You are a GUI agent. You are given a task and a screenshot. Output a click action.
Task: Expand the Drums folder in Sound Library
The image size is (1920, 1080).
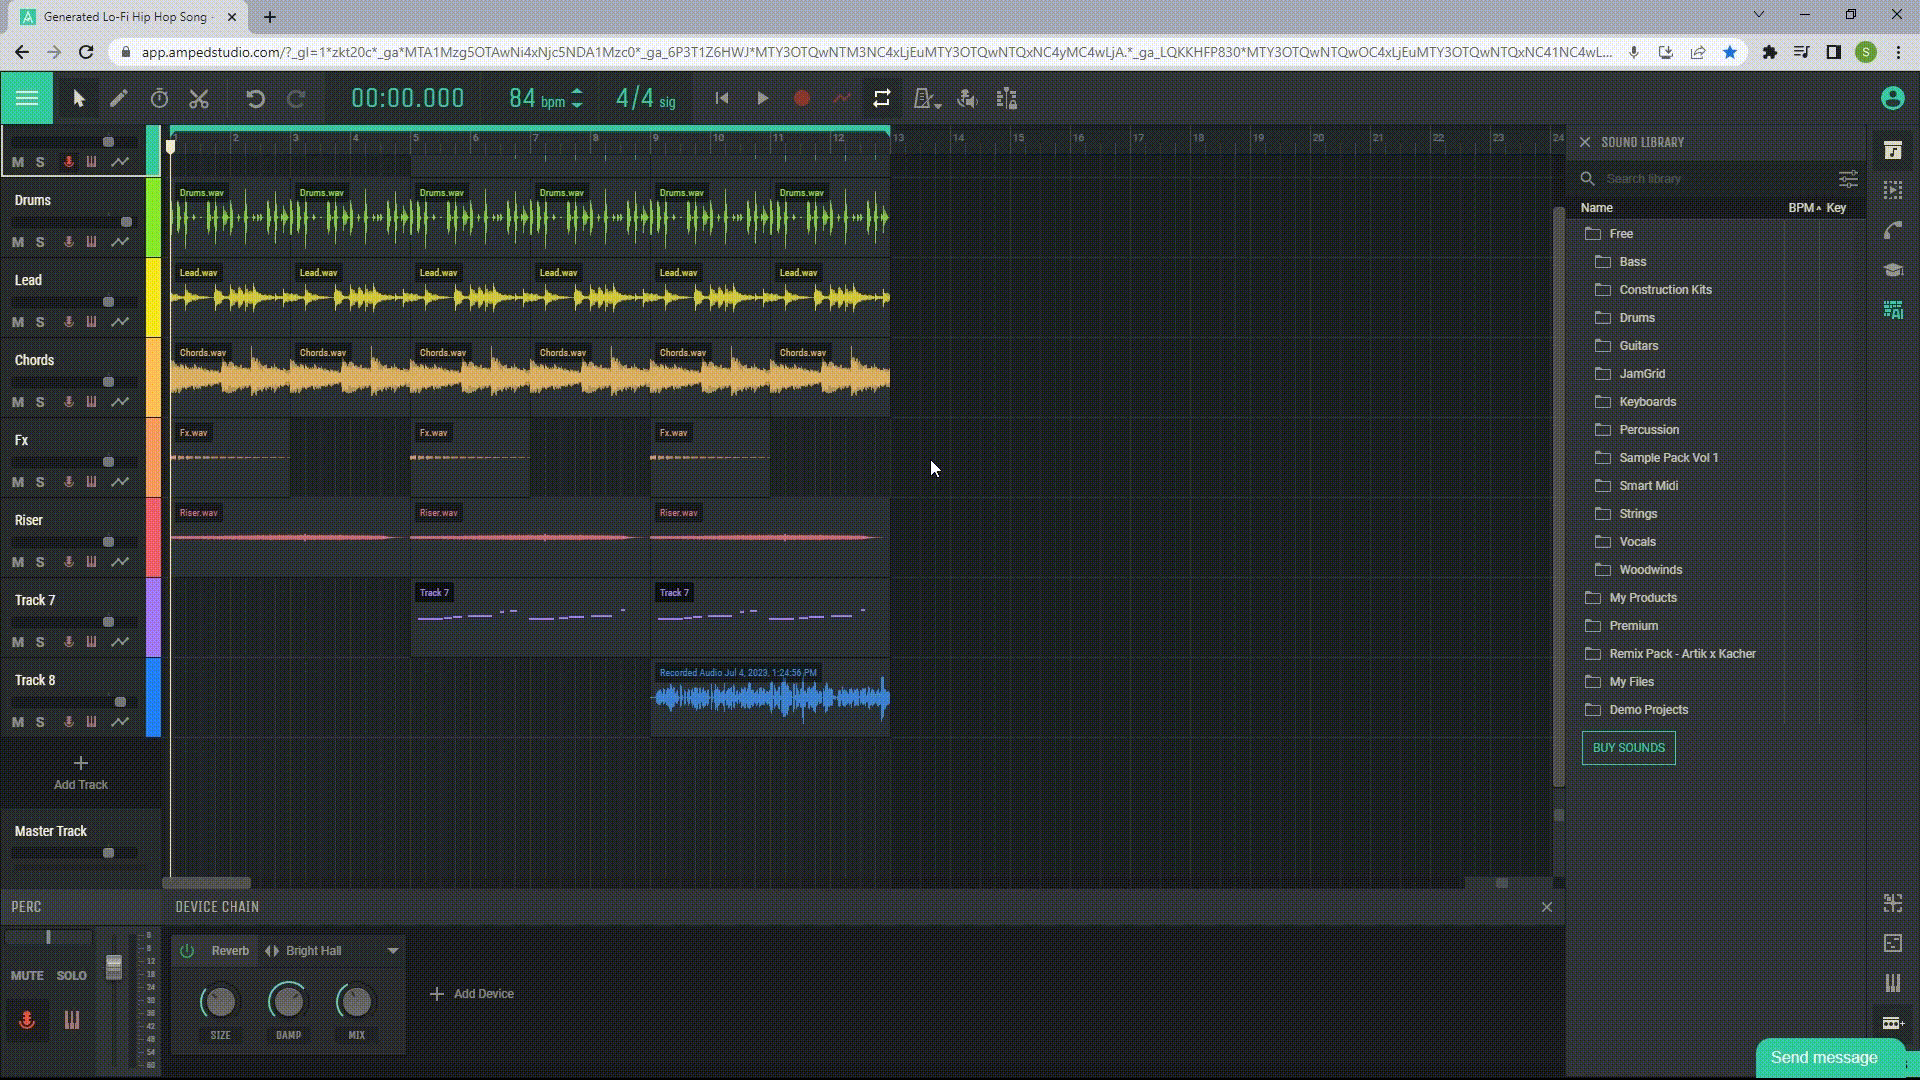1636,316
